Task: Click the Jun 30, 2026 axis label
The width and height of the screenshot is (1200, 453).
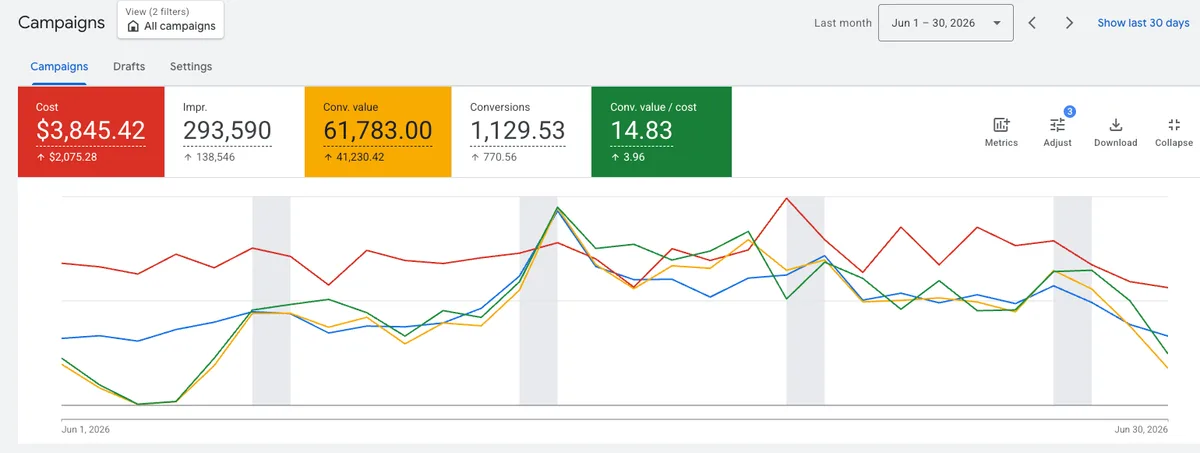Action: tap(1142, 429)
